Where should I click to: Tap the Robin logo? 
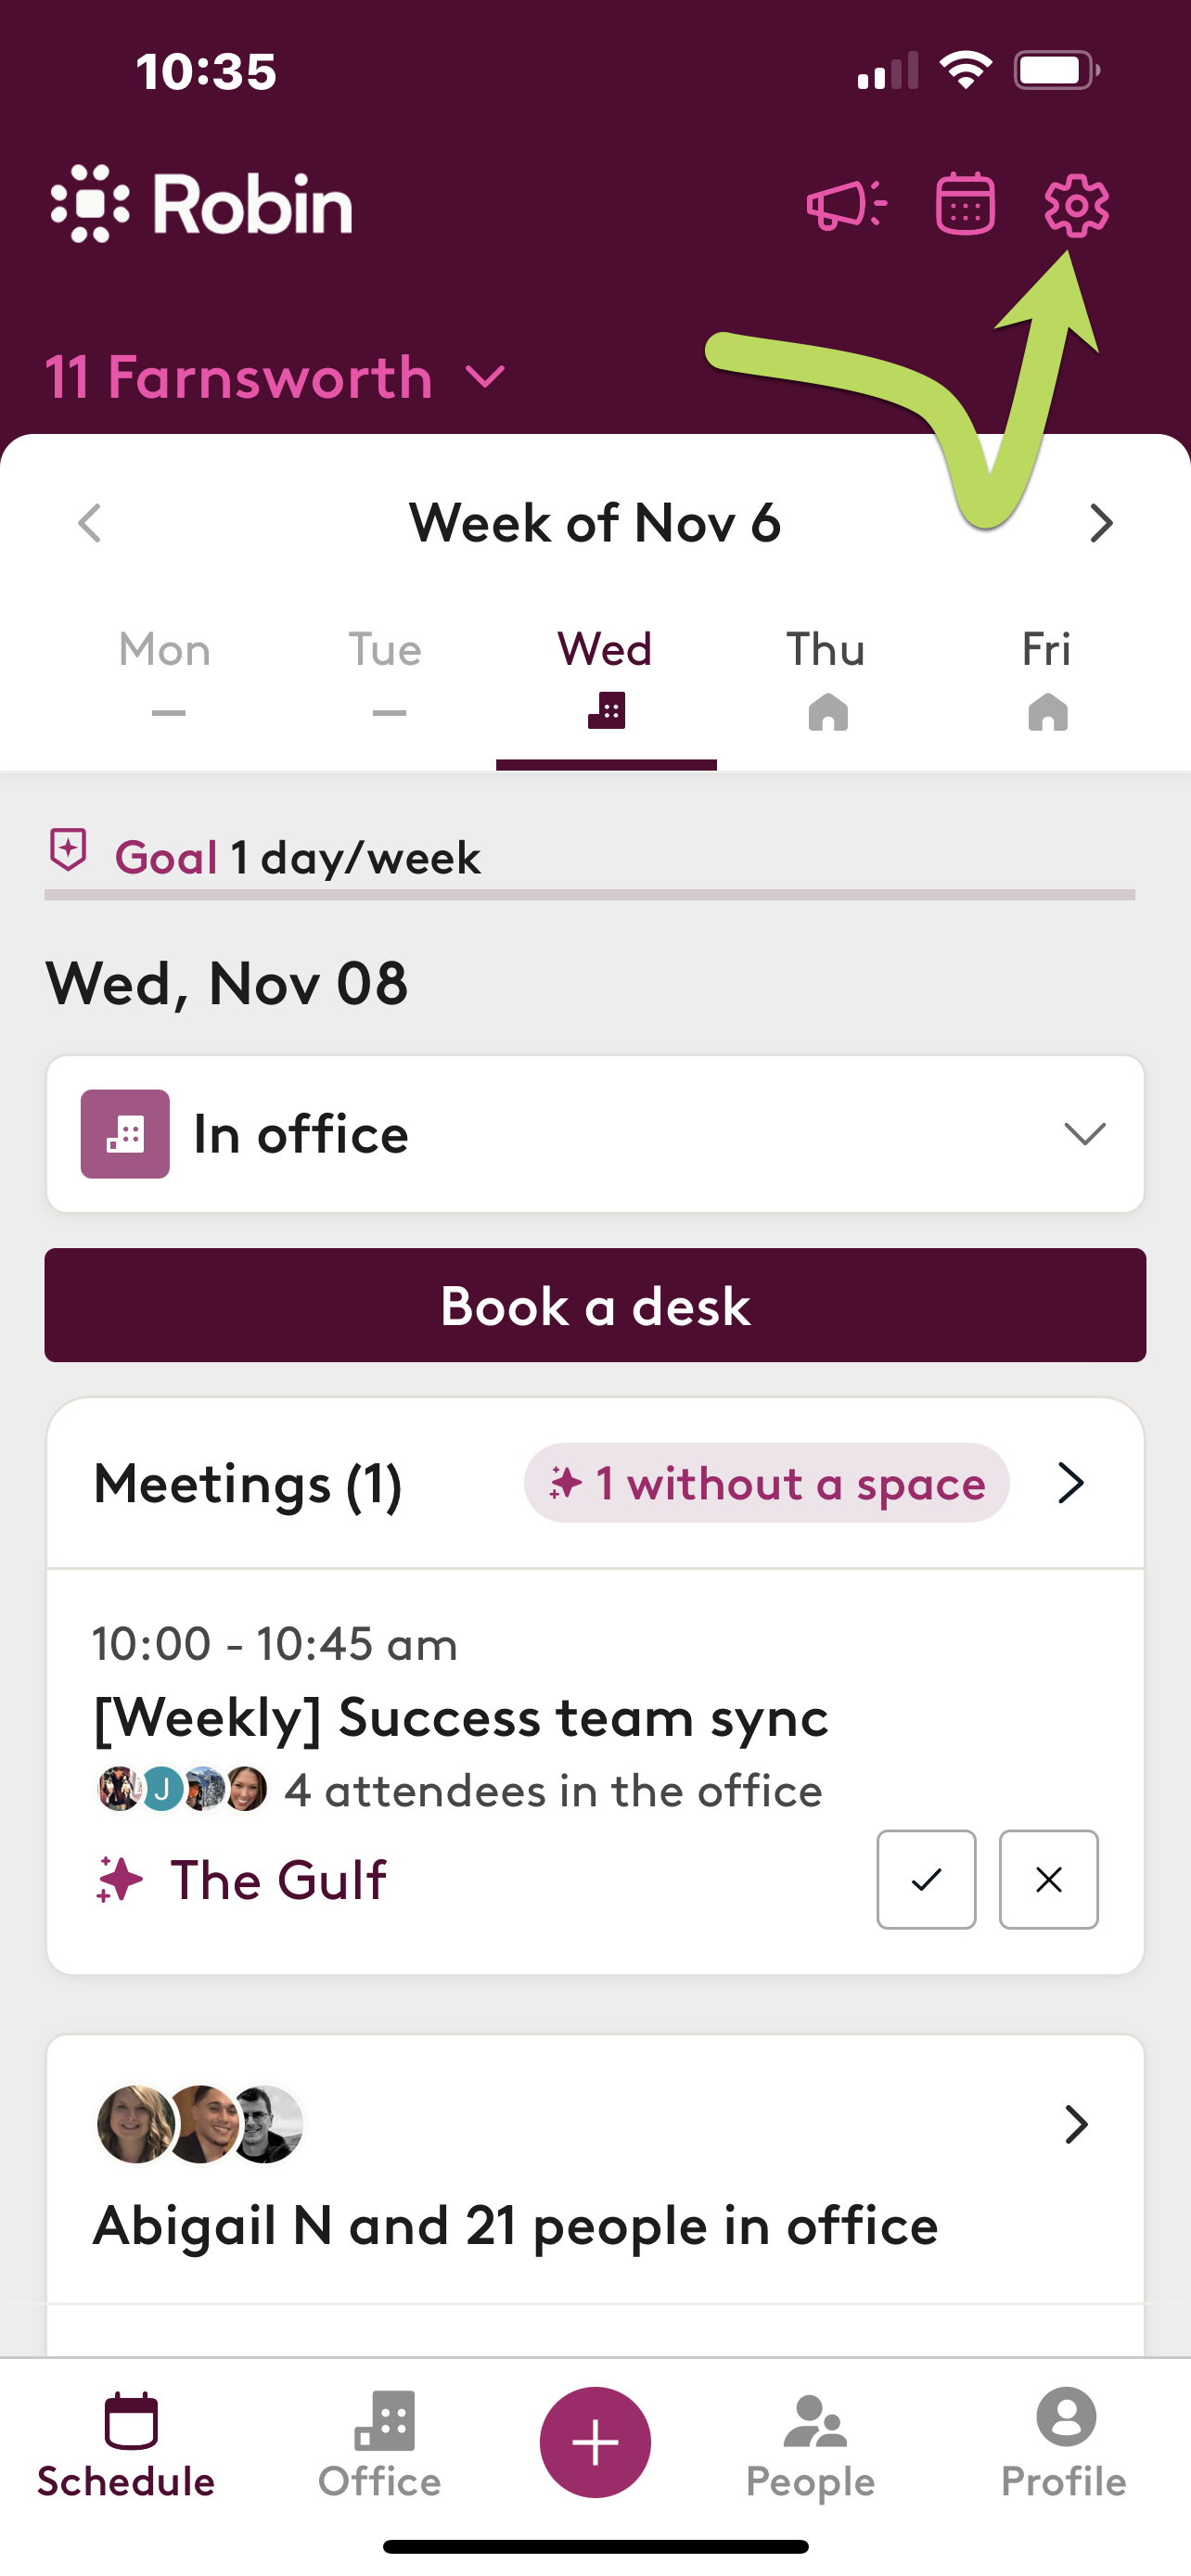click(201, 204)
